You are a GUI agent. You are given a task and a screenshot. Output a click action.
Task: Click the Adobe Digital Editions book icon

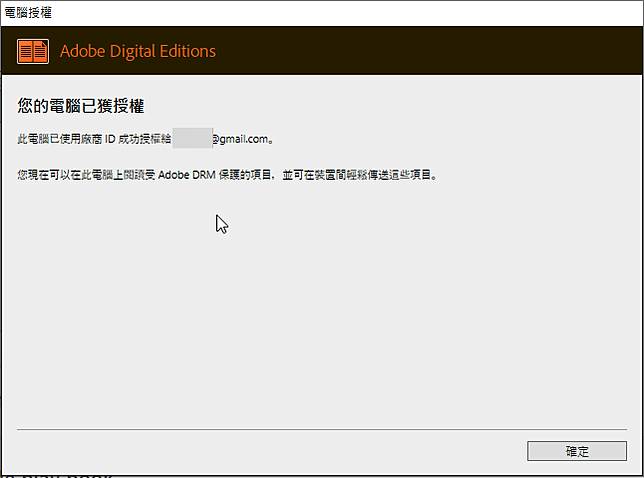pos(33,51)
